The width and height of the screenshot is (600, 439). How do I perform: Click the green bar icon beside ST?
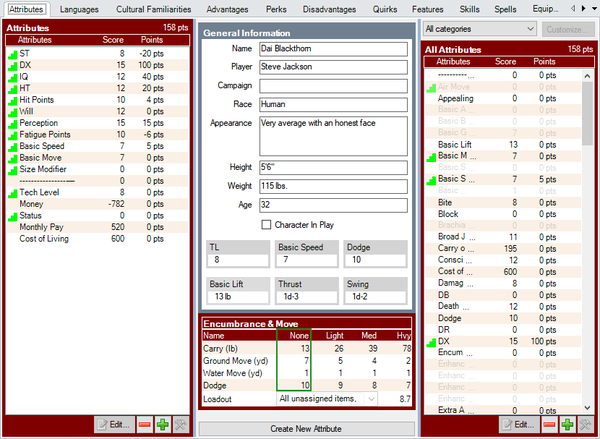[x=13, y=54]
